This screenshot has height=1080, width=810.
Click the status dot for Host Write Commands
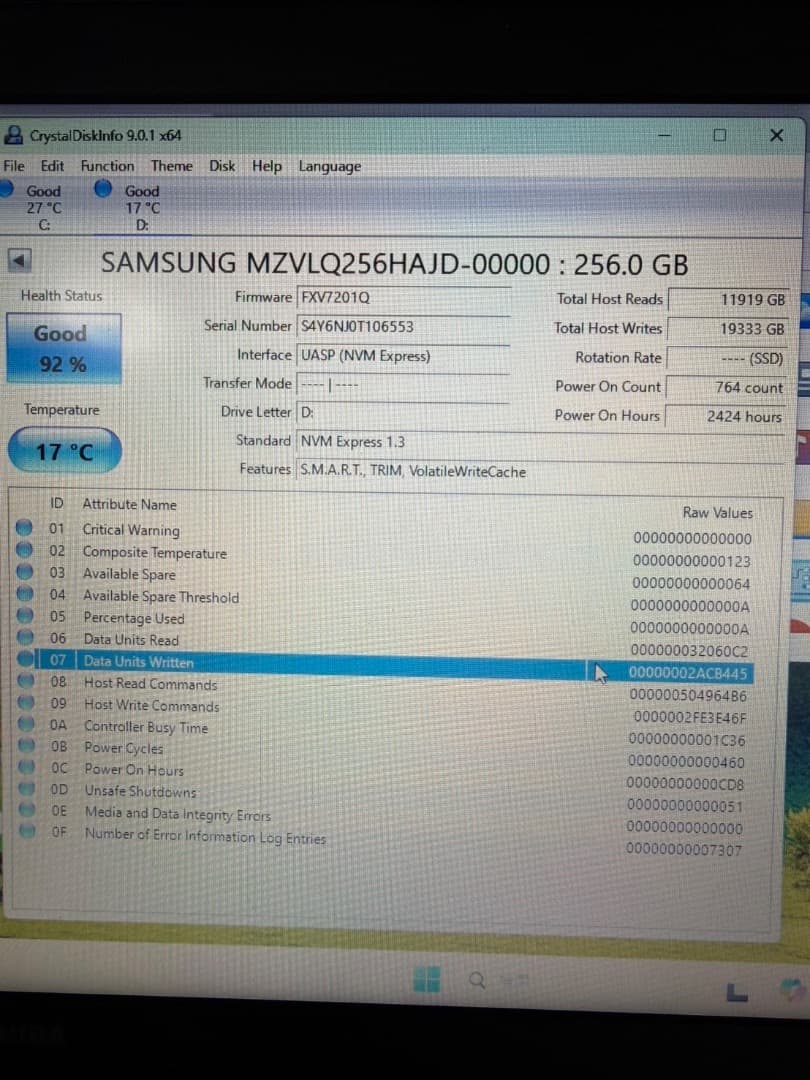coord(26,703)
